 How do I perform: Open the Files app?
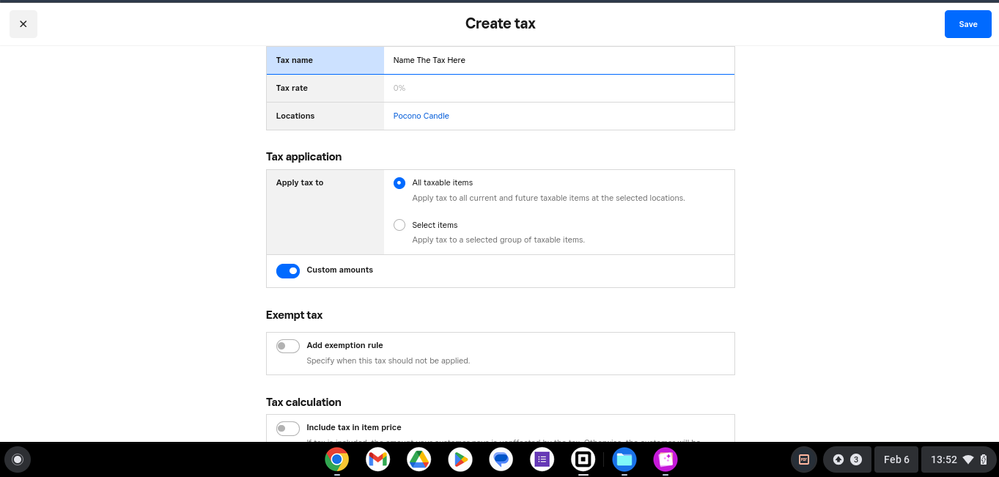coord(624,459)
